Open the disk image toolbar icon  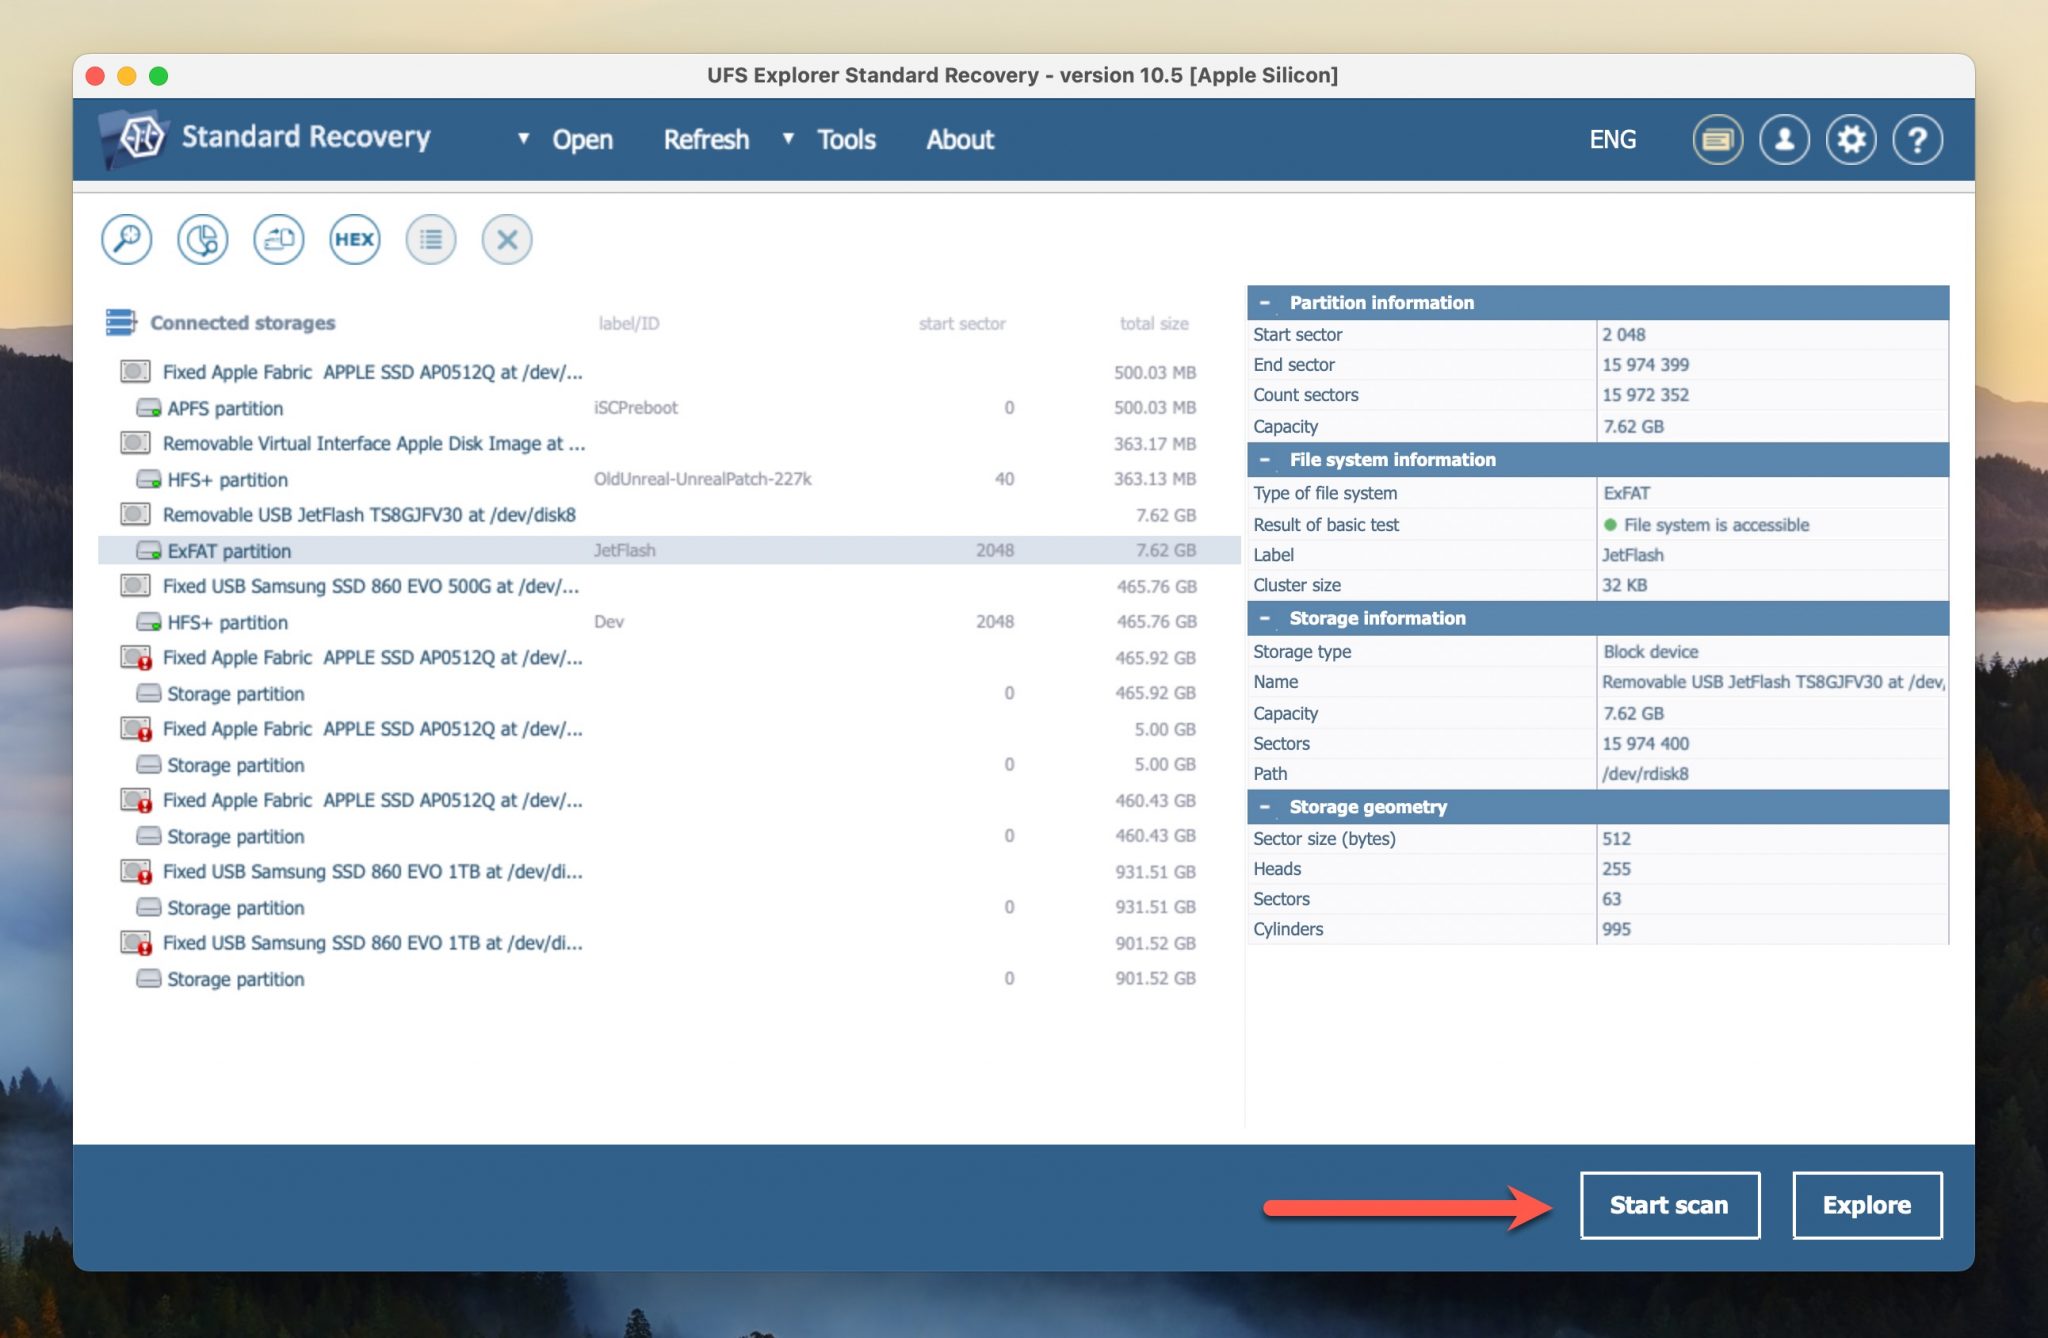[x=277, y=239]
